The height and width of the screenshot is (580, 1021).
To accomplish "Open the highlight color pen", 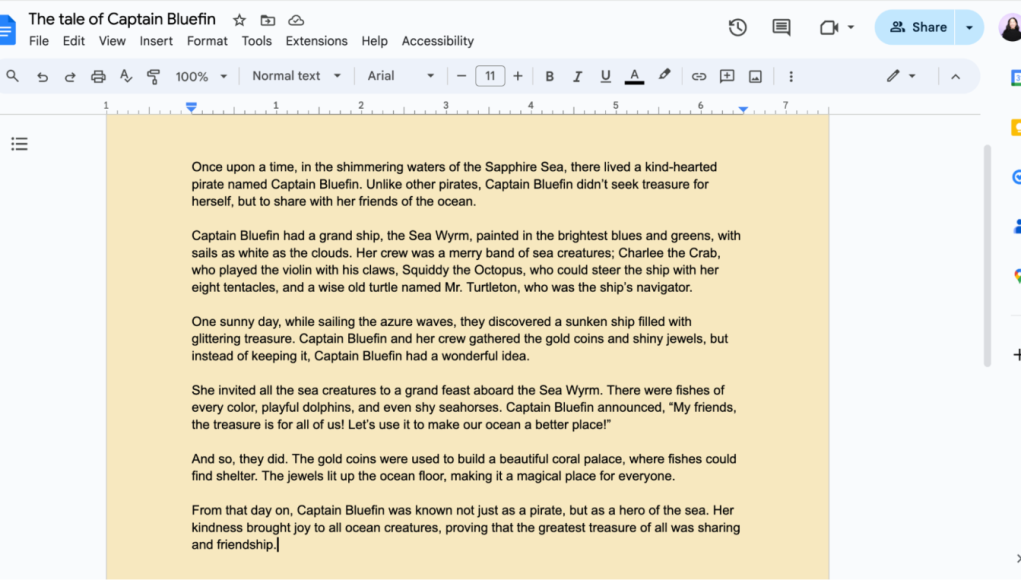I will 664,76.
